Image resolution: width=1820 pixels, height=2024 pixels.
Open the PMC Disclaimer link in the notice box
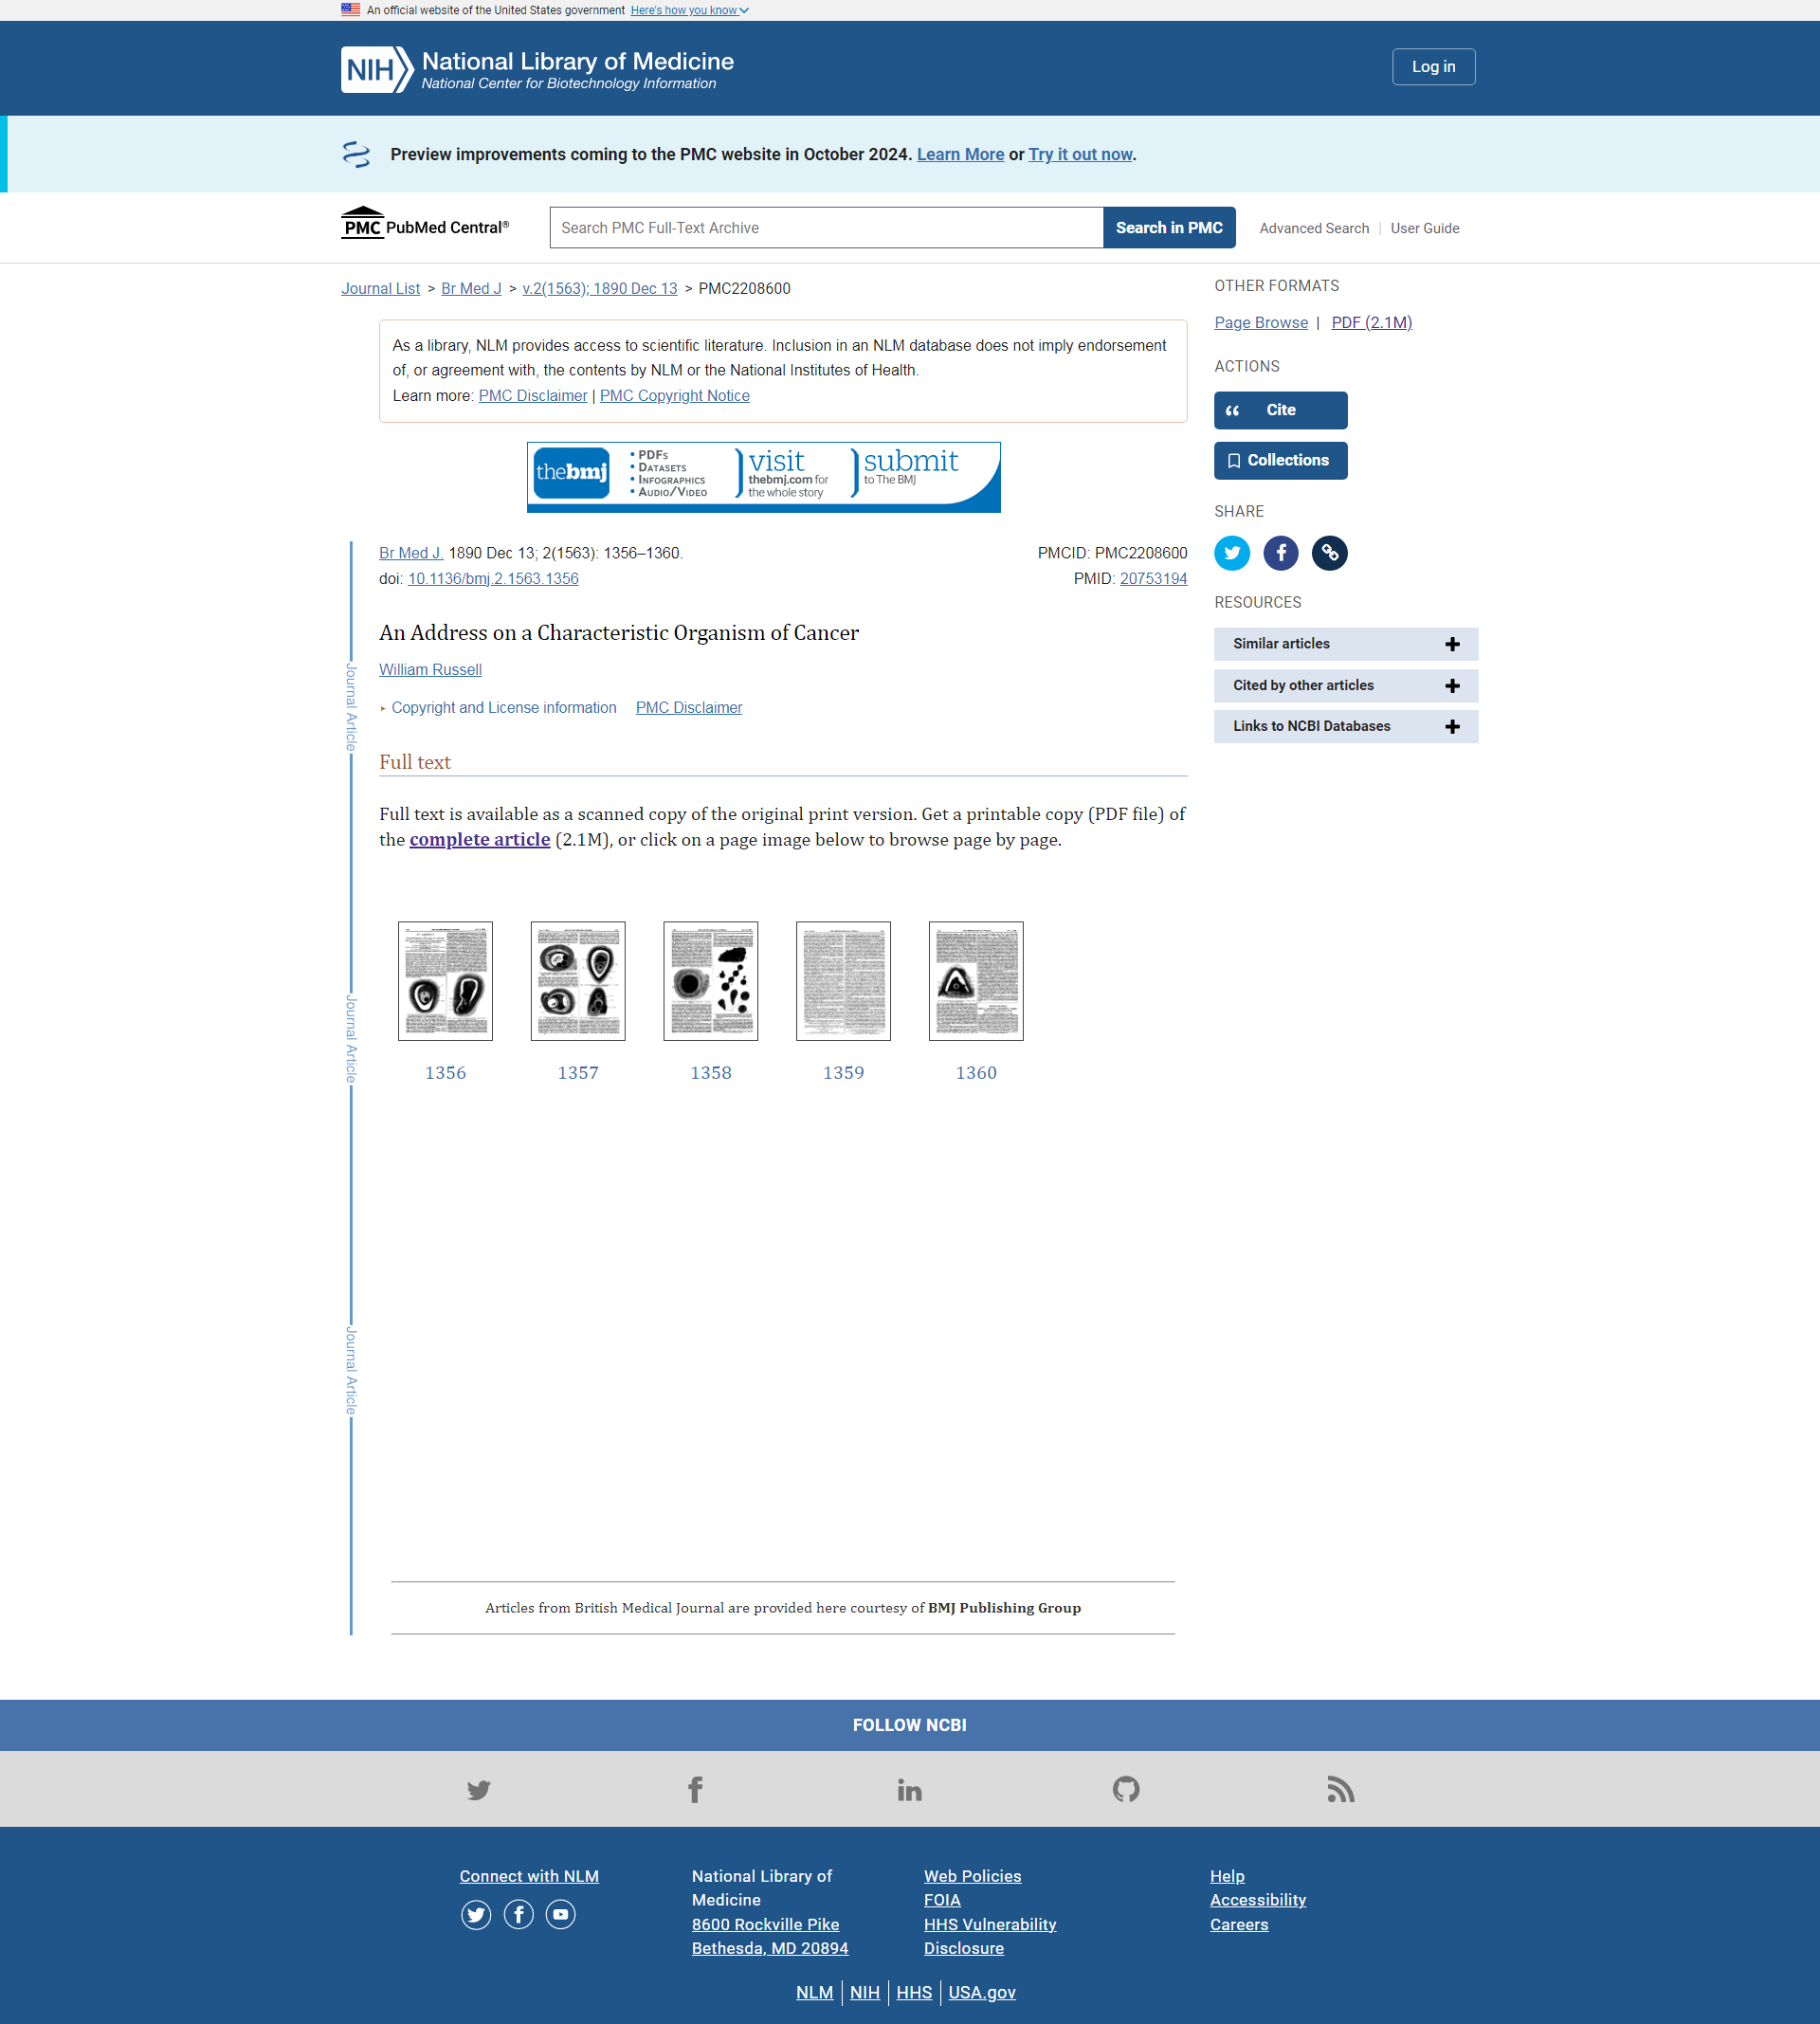(x=532, y=396)
